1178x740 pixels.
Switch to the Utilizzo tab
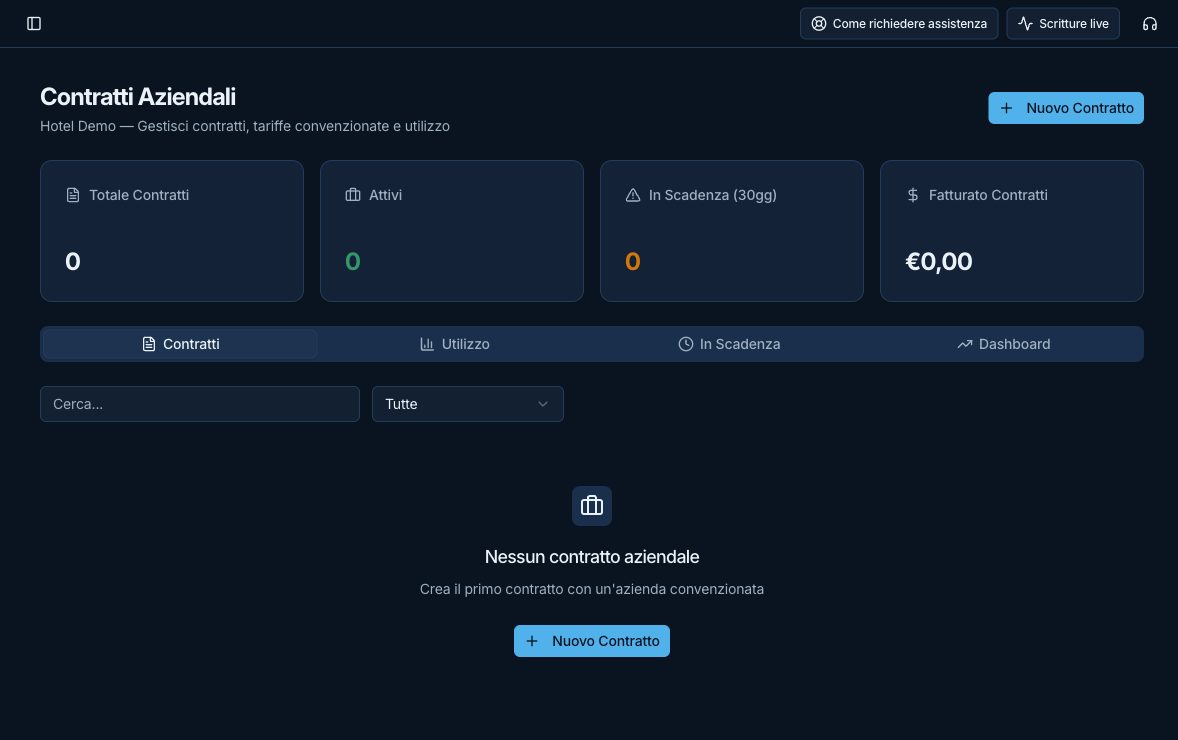point(455,344)
